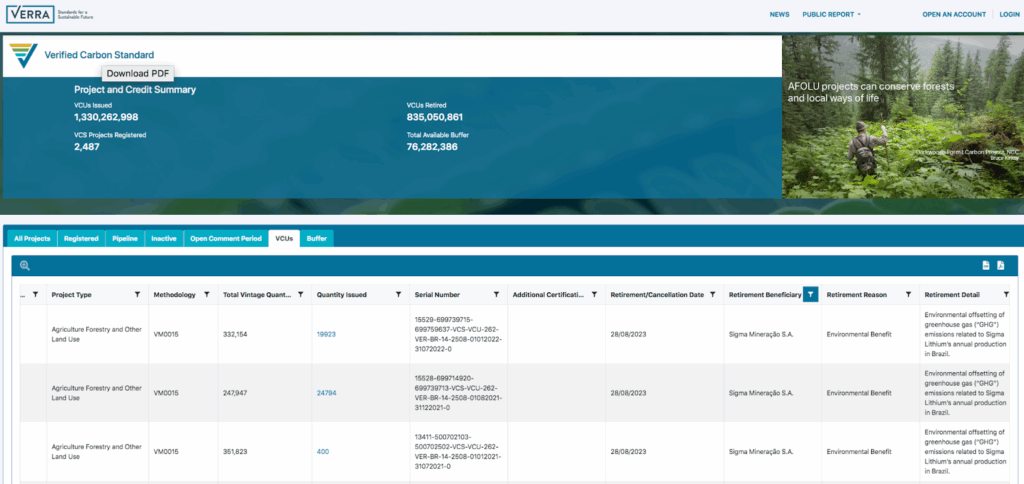Viewport: 1024px width, 484px height.
Task: Open the quantity issued link 400
Action: (323, 451)
